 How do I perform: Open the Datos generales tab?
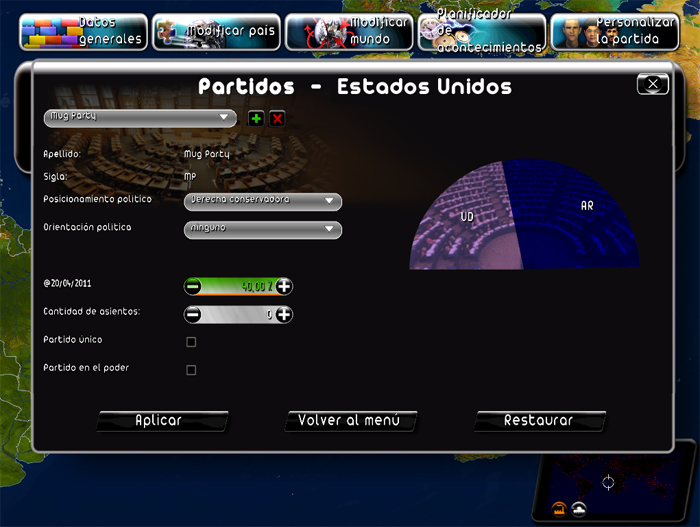[83, 32]
